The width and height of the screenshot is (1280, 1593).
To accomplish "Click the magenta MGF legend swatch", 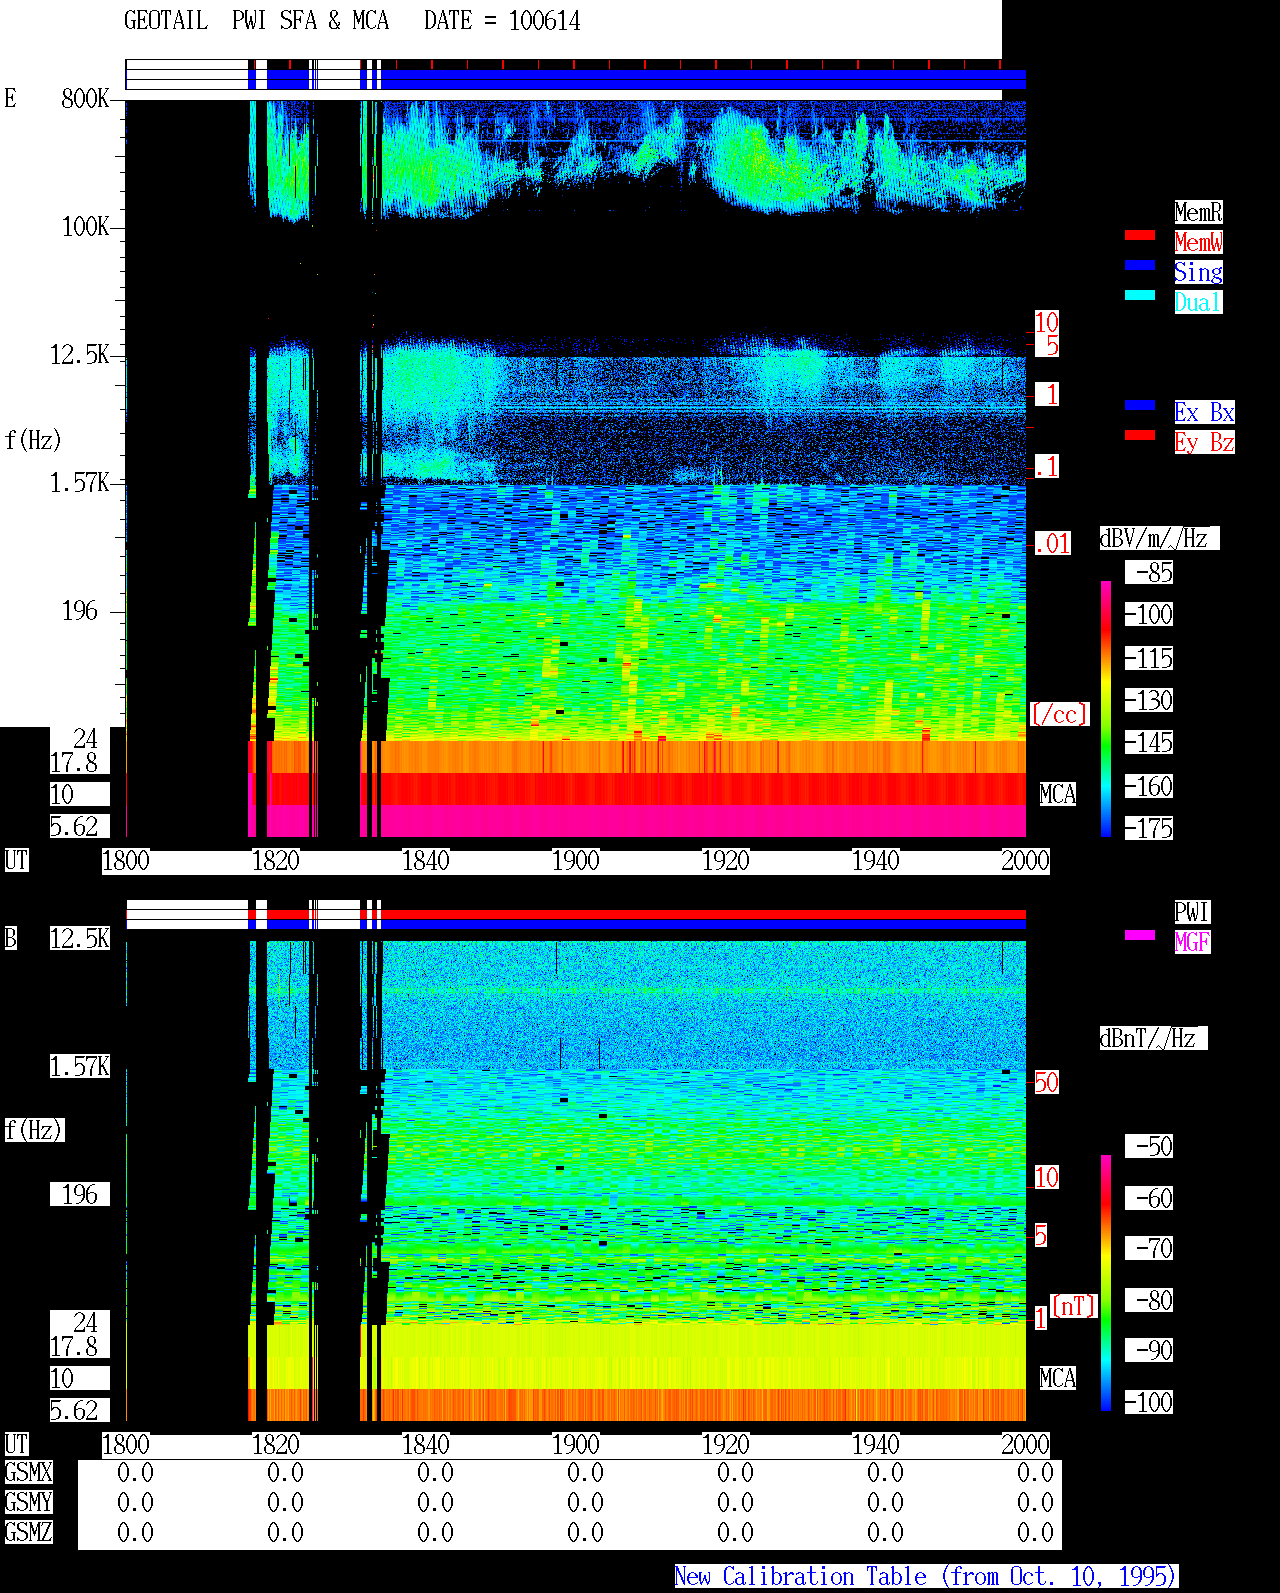I will 1140,935.
